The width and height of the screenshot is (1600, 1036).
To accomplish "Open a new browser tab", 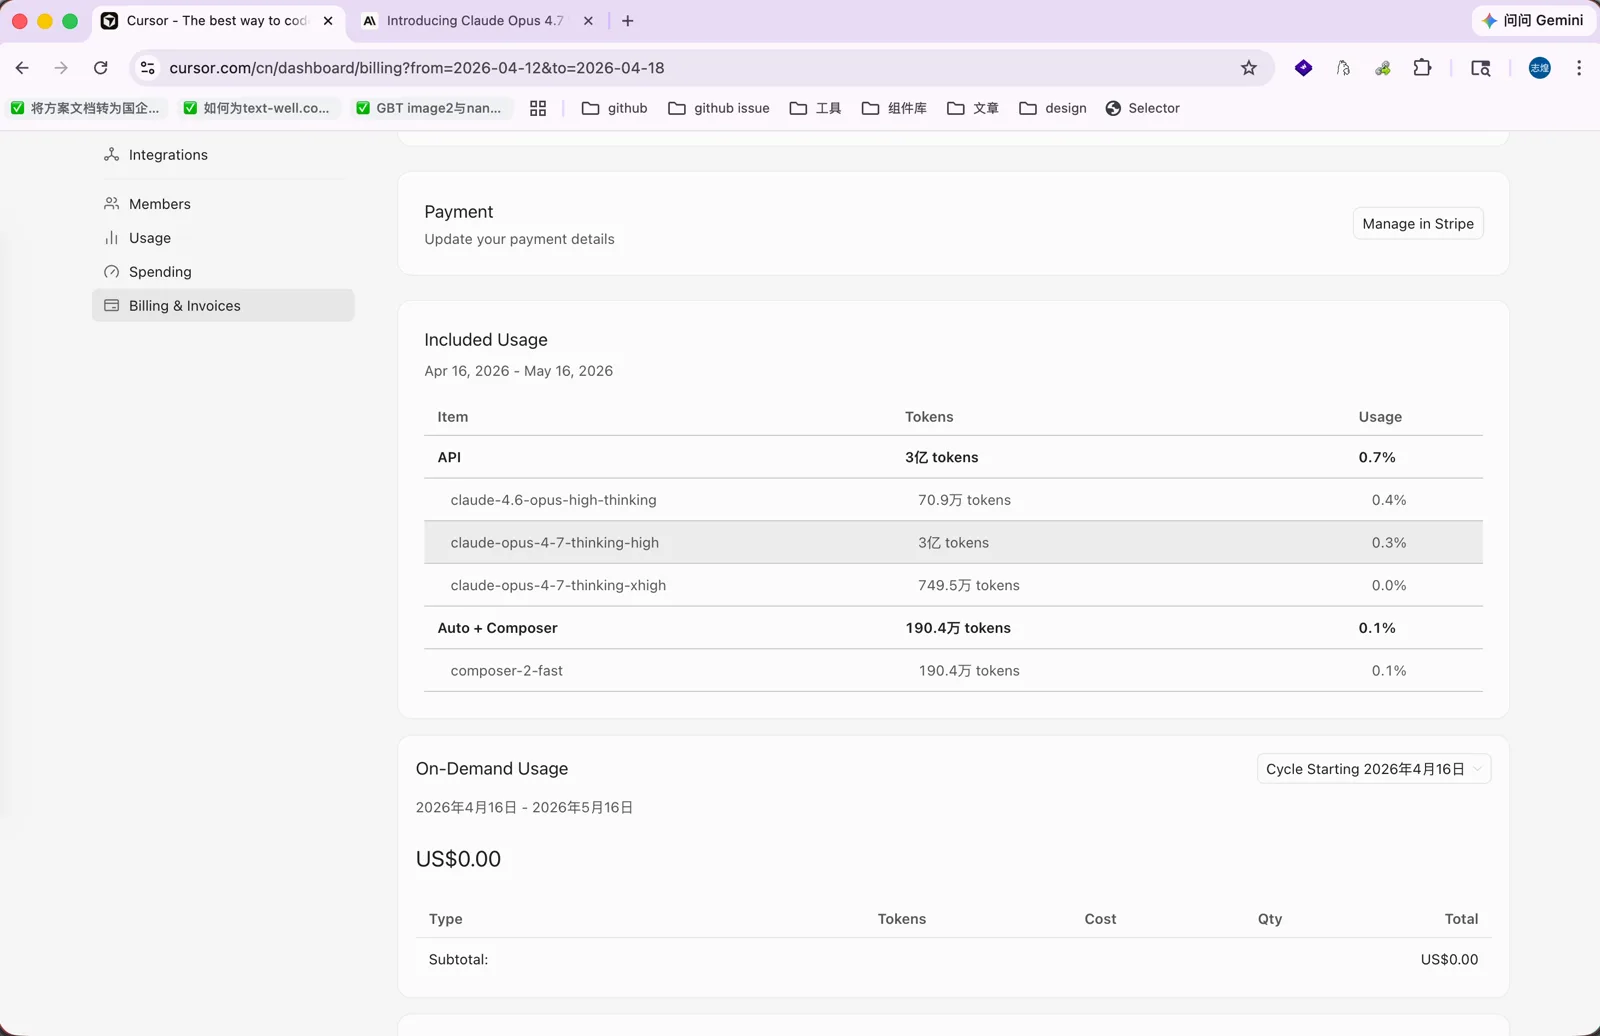I will click(628, 20).
